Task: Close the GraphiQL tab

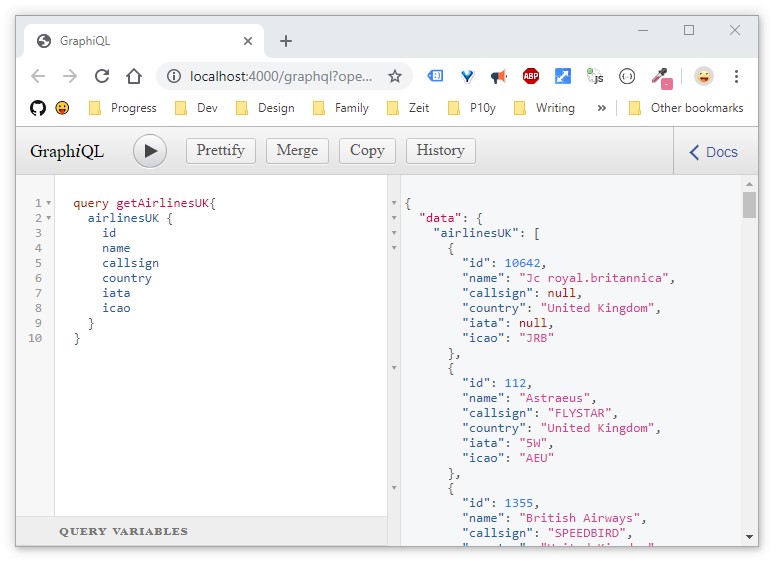Action: coord(248,41)
